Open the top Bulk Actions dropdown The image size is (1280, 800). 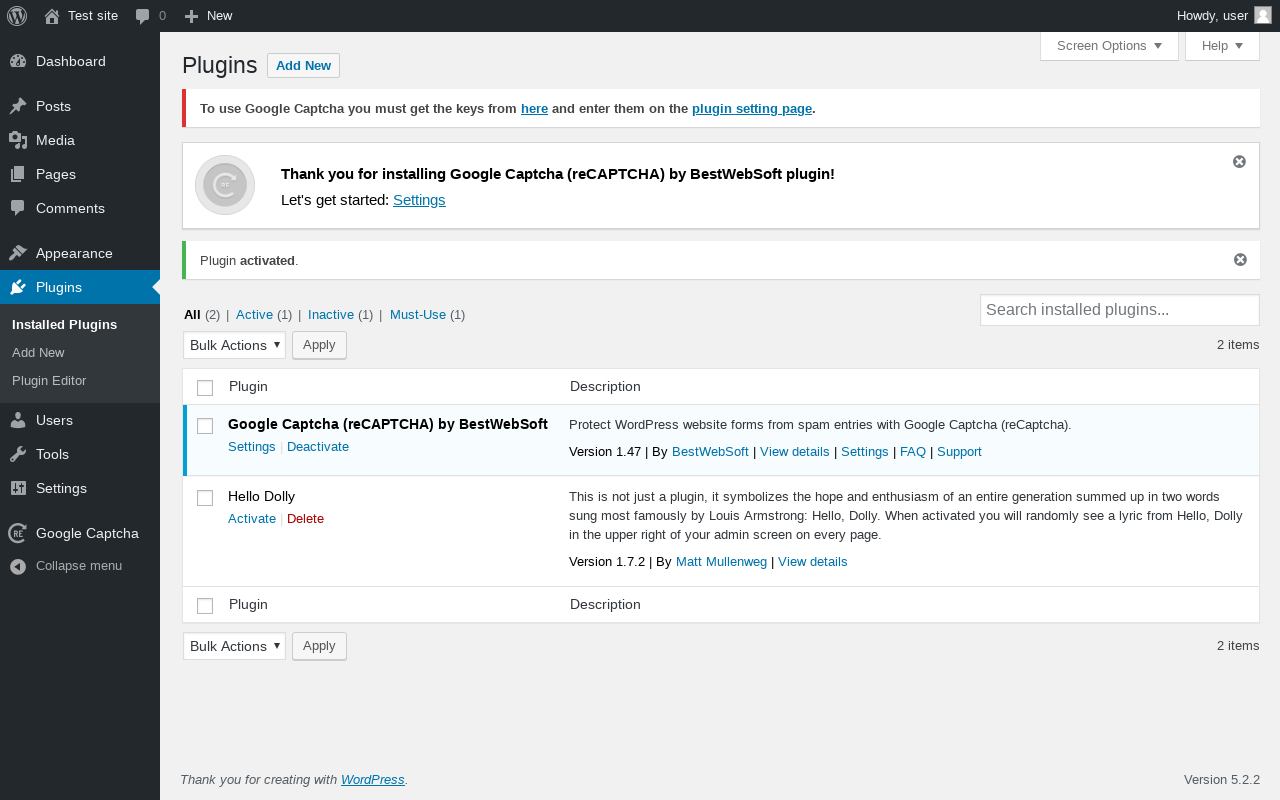click(234, 345)
